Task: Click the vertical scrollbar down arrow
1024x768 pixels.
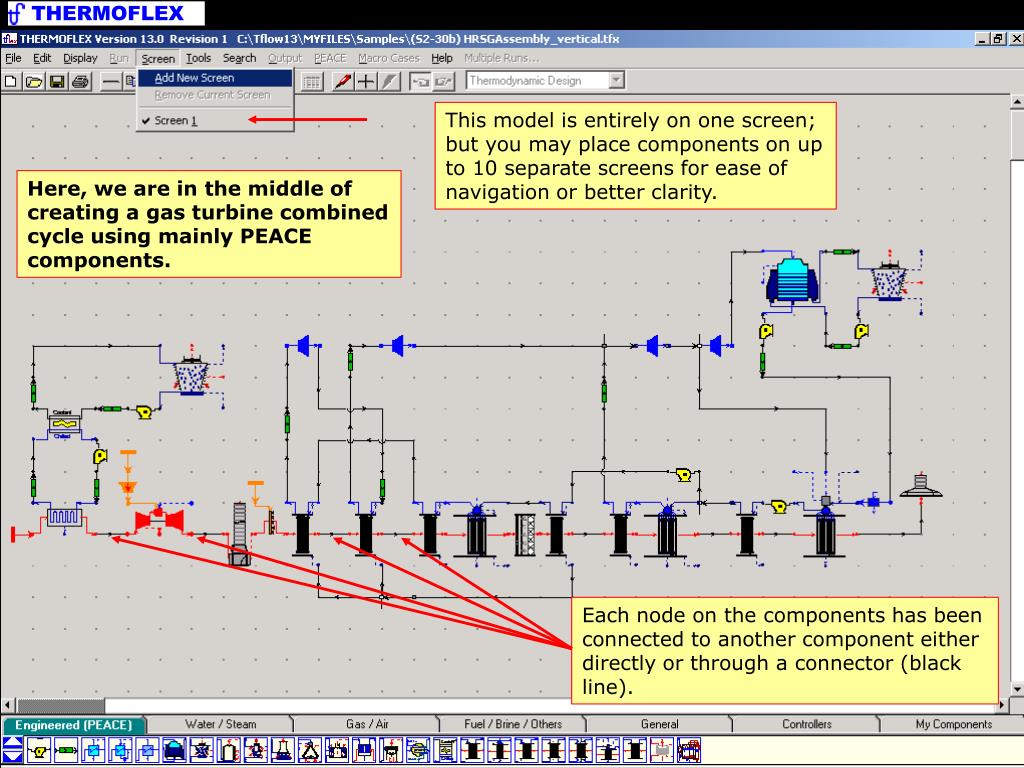Action: [x=1017, y=689]
